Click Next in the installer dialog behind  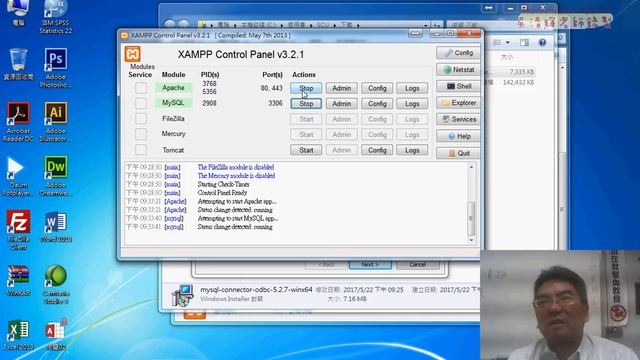pyautogui.click(x=370, y=264)
